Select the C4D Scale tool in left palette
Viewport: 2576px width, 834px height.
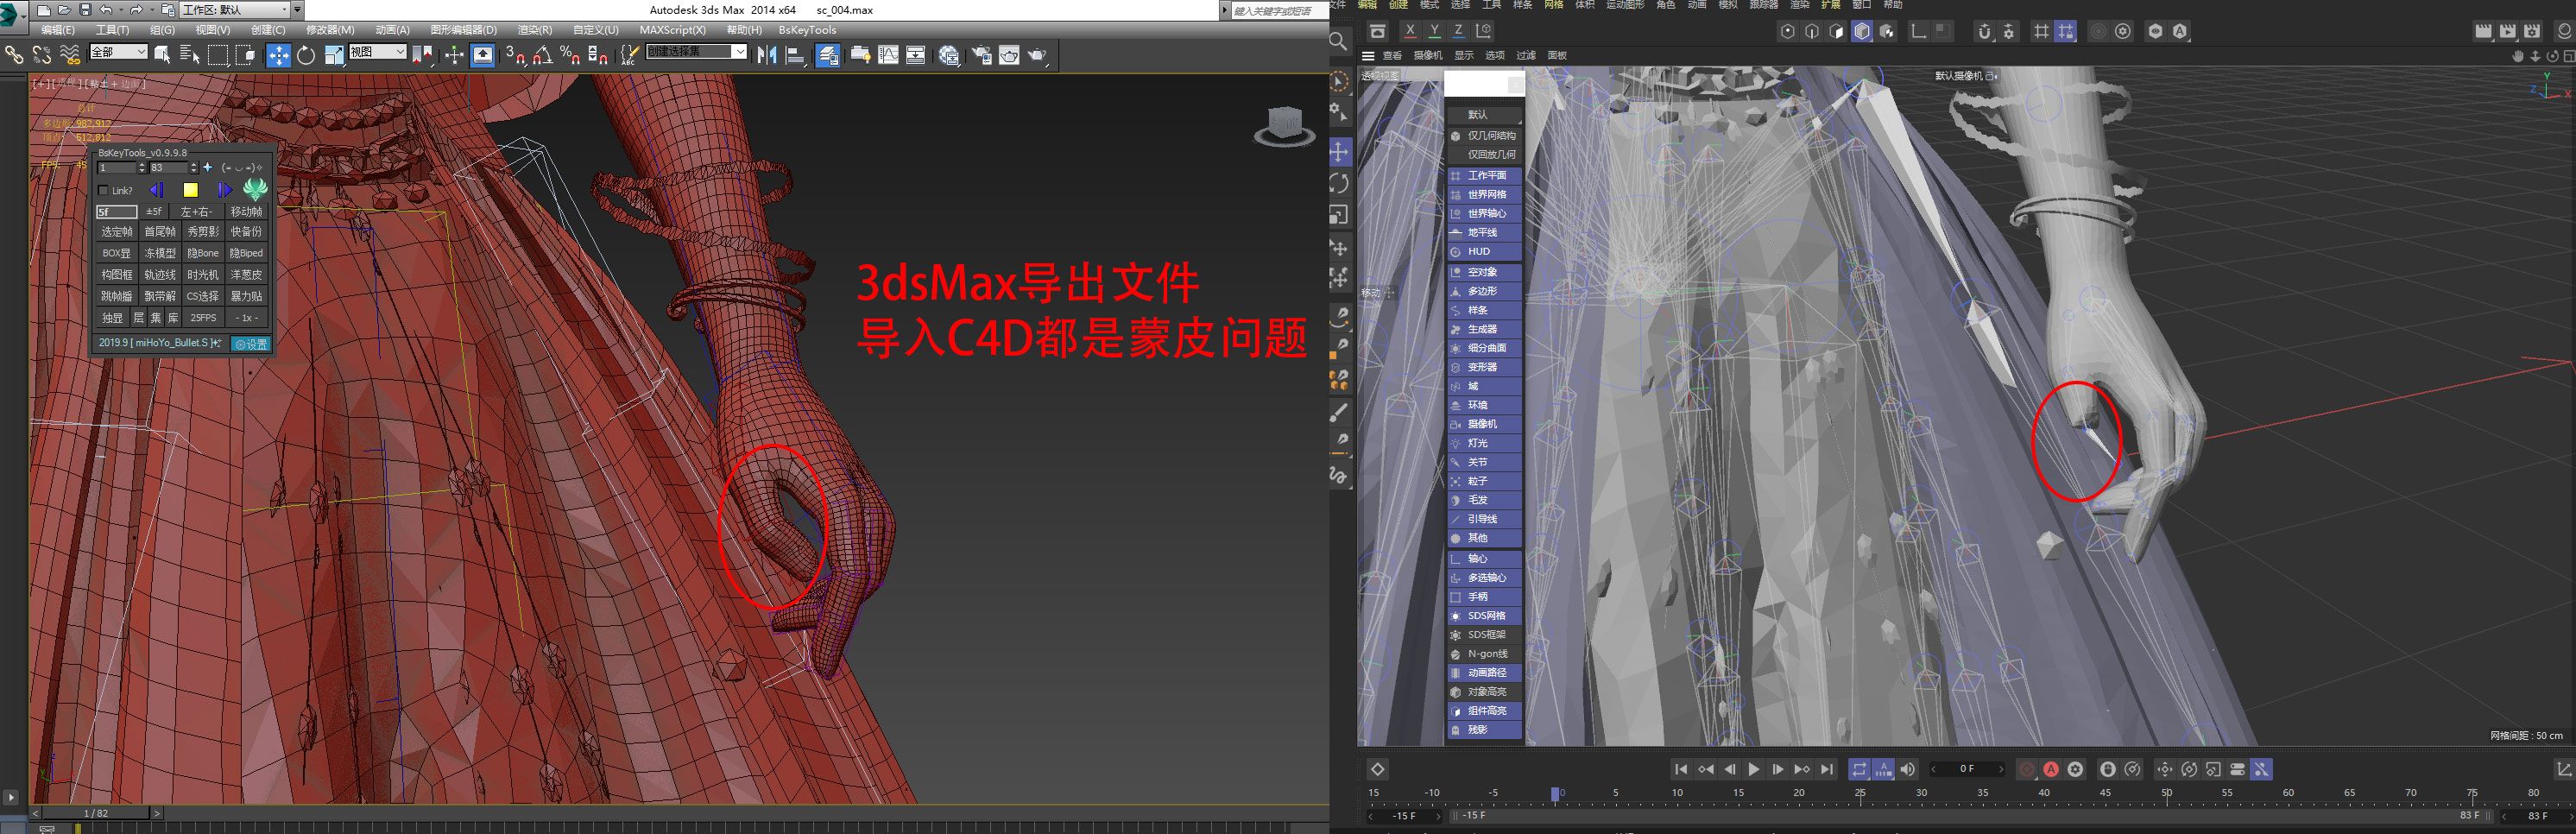1340,215
